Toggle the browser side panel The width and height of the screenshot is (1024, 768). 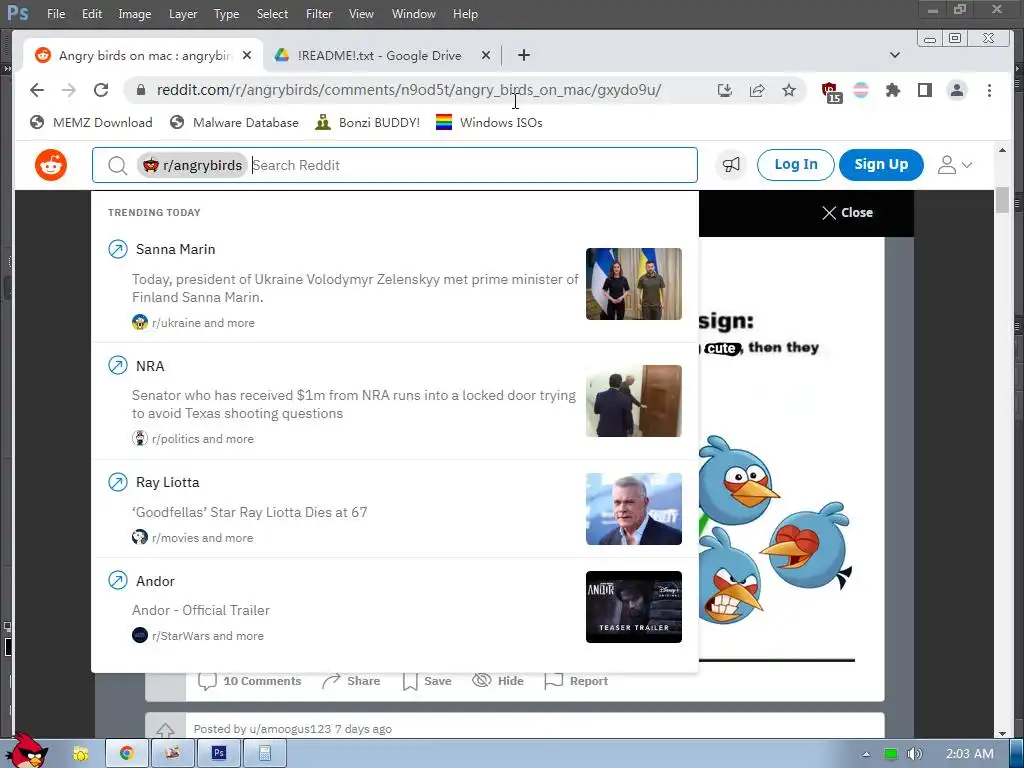tap(925, 90)
